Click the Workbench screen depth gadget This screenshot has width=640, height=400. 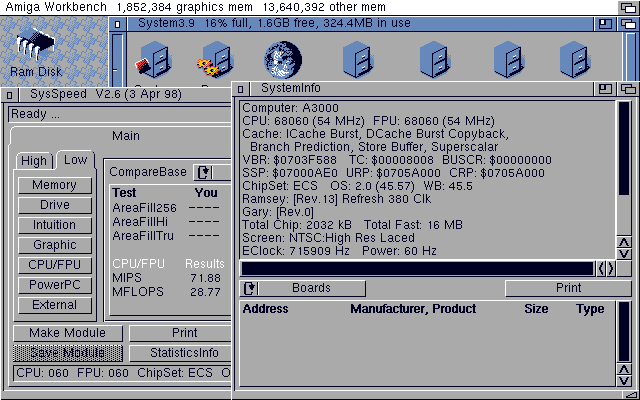(x=629, y=7)
